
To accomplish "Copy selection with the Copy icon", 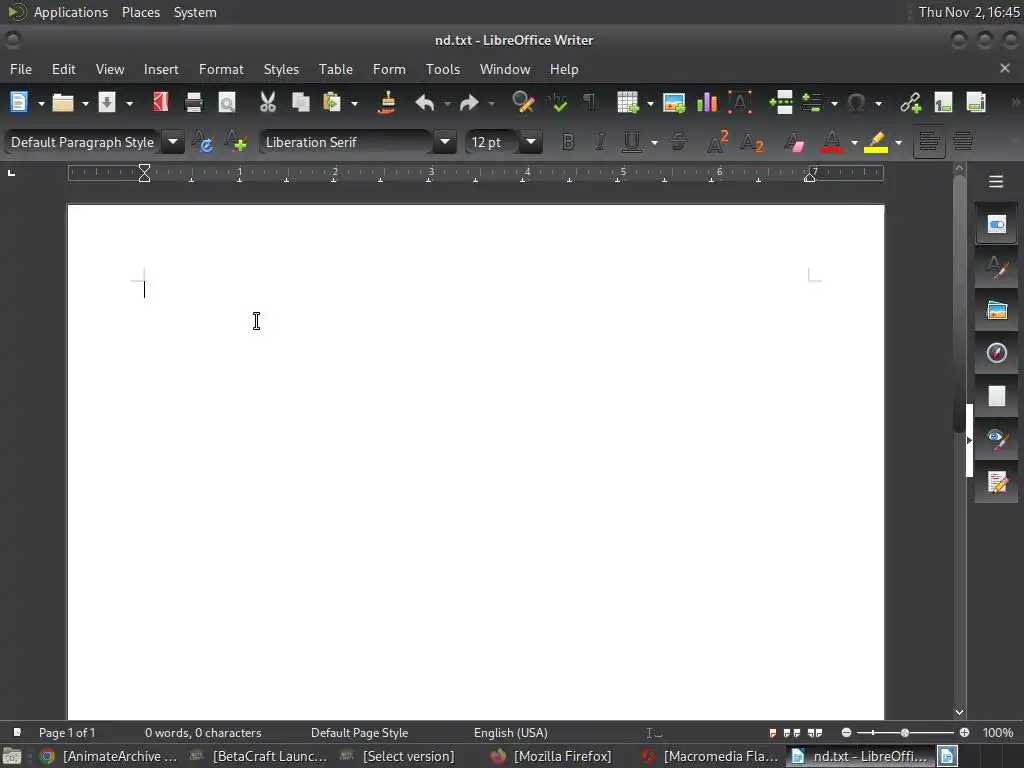I will pyautogui.click(x=300, y=103).
